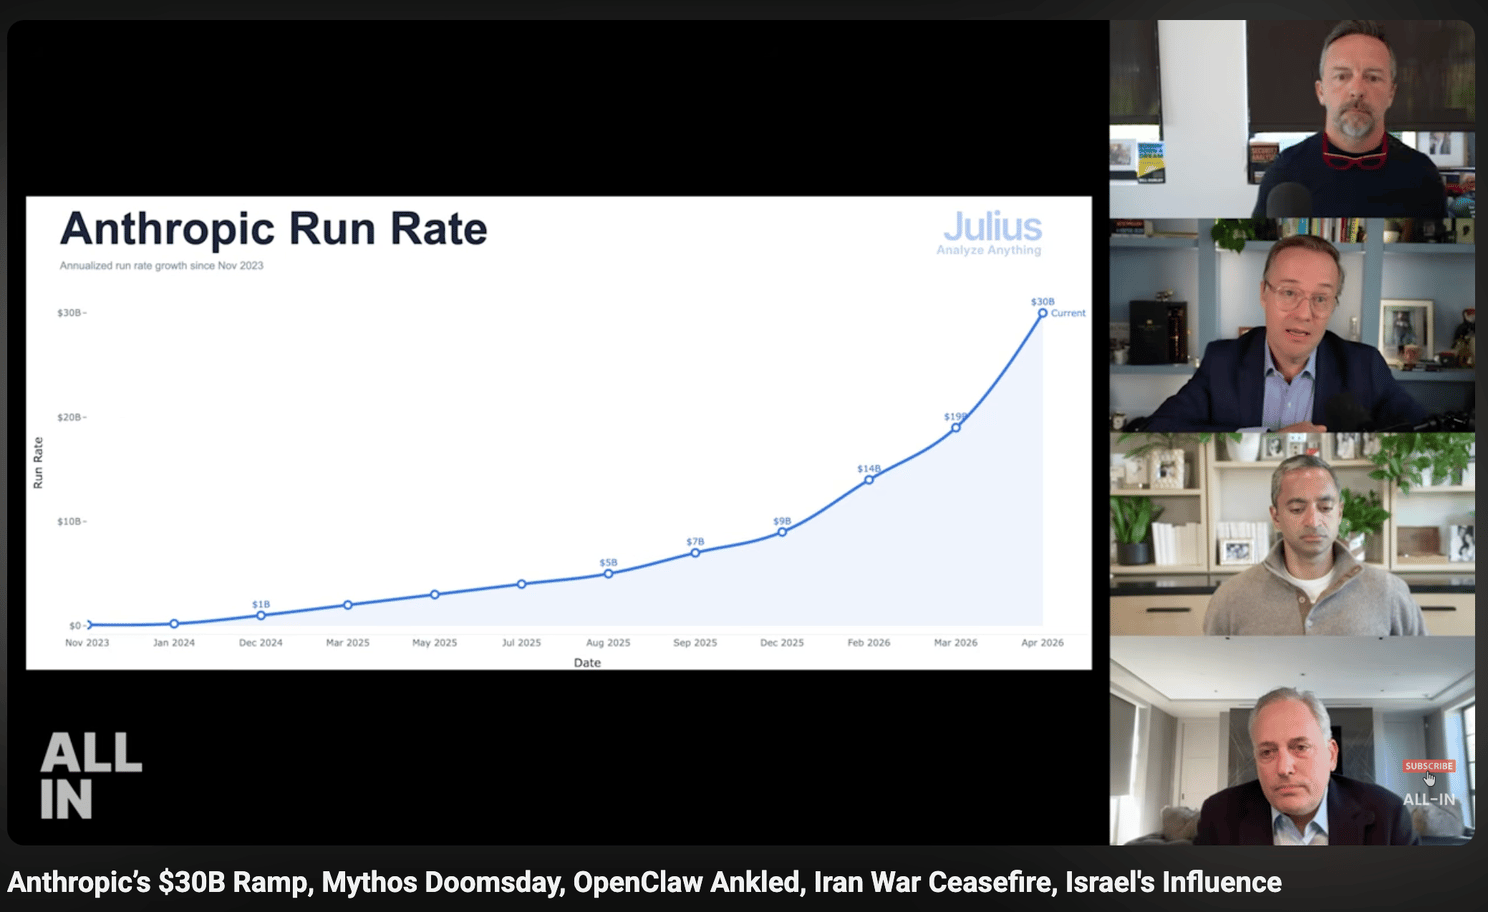Click the "$0" y-axis tick label
This screenshot has height=912, width=1488.
tap(75, 626)
